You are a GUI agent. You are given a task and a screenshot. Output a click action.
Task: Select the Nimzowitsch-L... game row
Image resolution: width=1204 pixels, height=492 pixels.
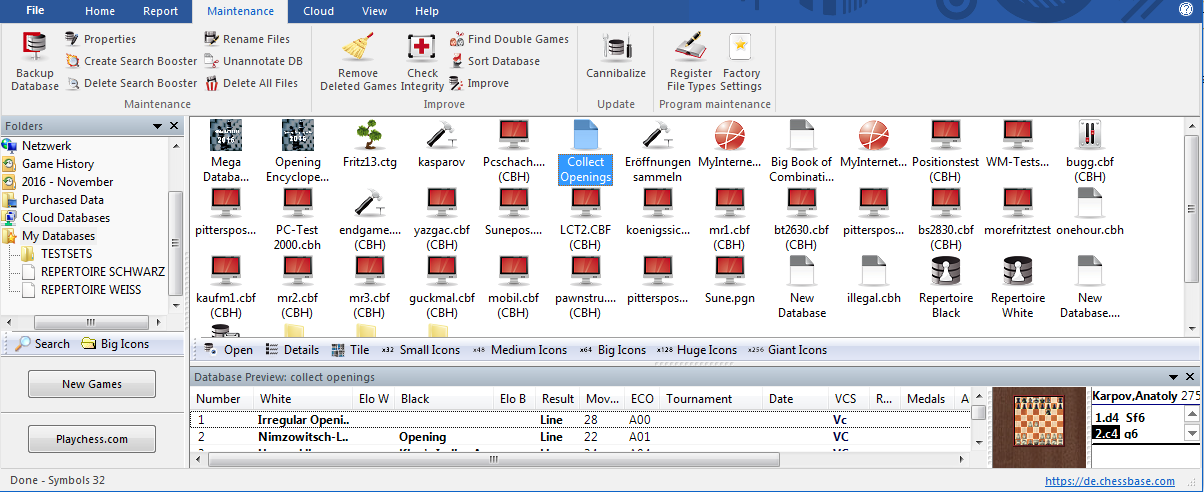coord(580,437)
